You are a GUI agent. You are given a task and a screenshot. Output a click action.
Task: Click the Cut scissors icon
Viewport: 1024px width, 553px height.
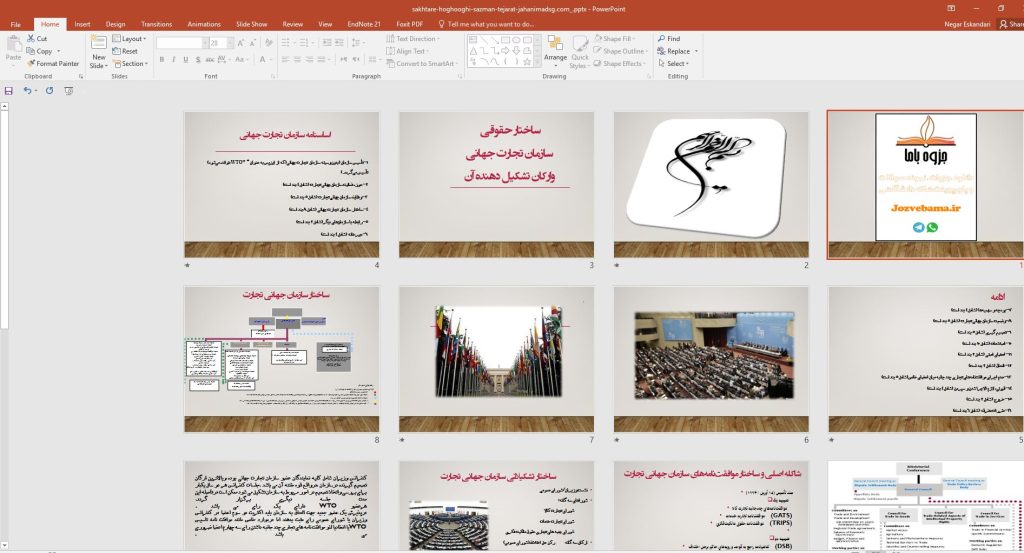pyautogui.click(x=31, y=39)
